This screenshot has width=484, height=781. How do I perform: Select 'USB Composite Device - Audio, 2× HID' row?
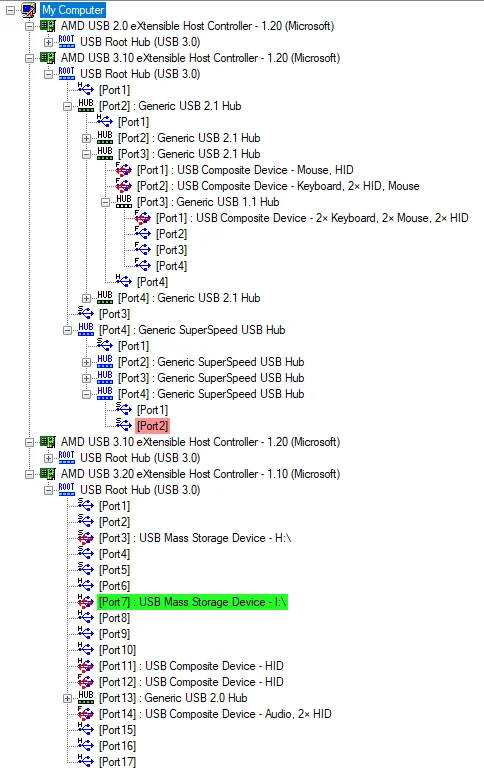point(215,714)
